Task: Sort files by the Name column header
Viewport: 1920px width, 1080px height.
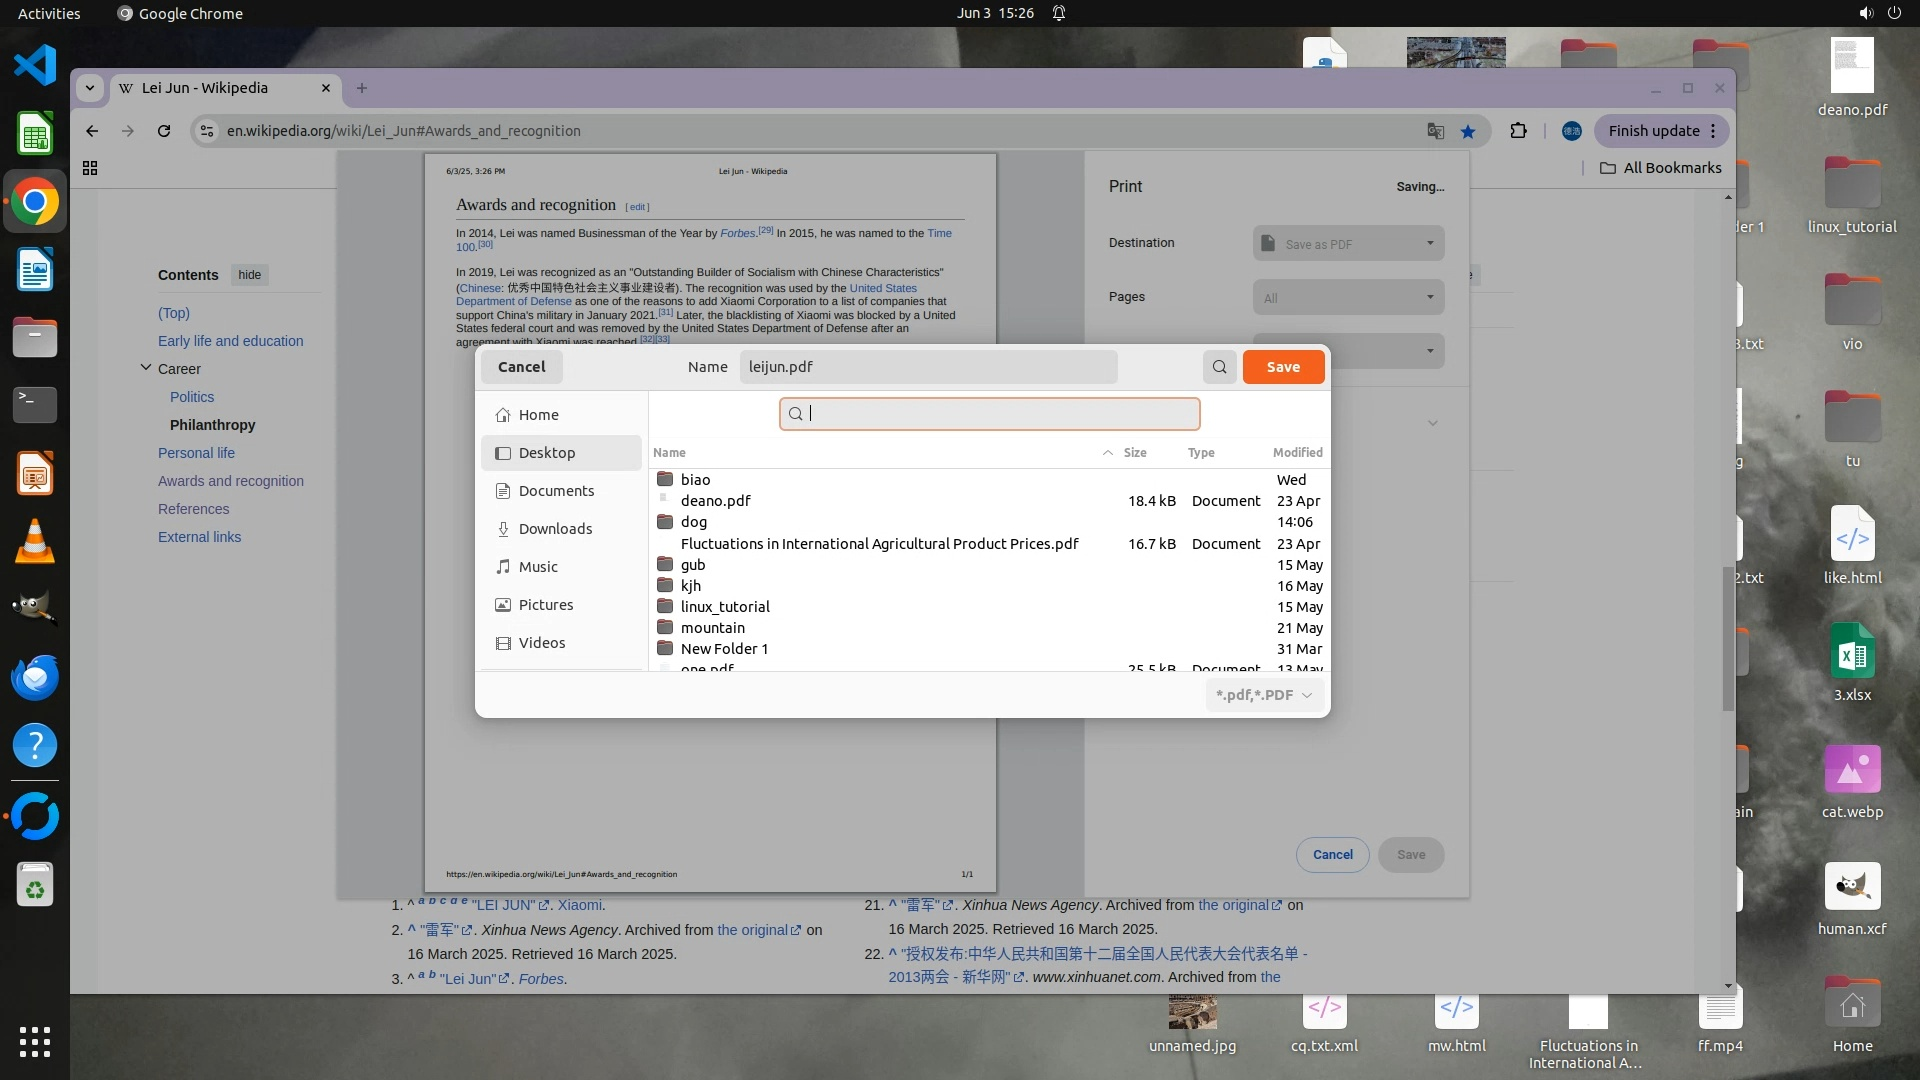Action: 670,453
